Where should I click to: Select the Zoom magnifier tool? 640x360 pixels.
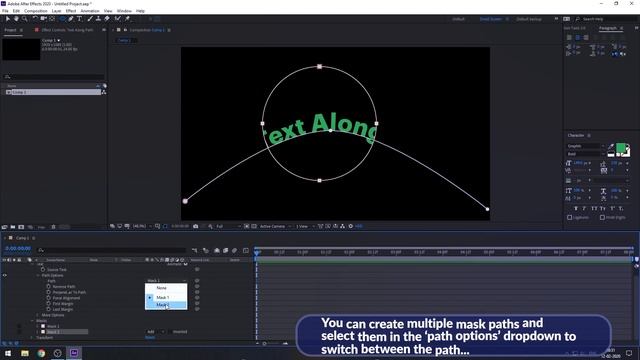click(24, 19)
